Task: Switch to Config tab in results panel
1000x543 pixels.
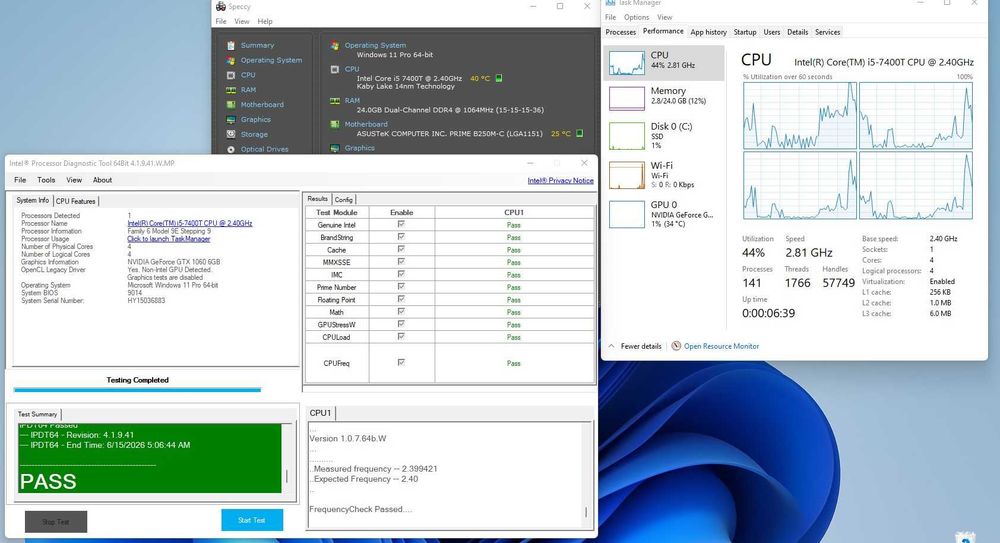Action: click(x=343, y=200)
